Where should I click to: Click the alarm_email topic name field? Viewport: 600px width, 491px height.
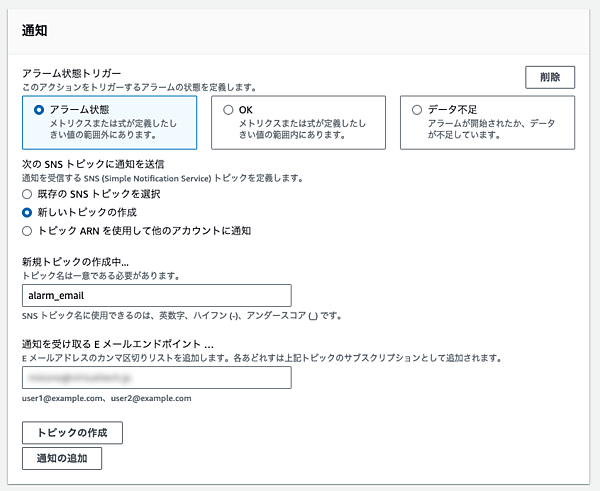tap(156, 295)
